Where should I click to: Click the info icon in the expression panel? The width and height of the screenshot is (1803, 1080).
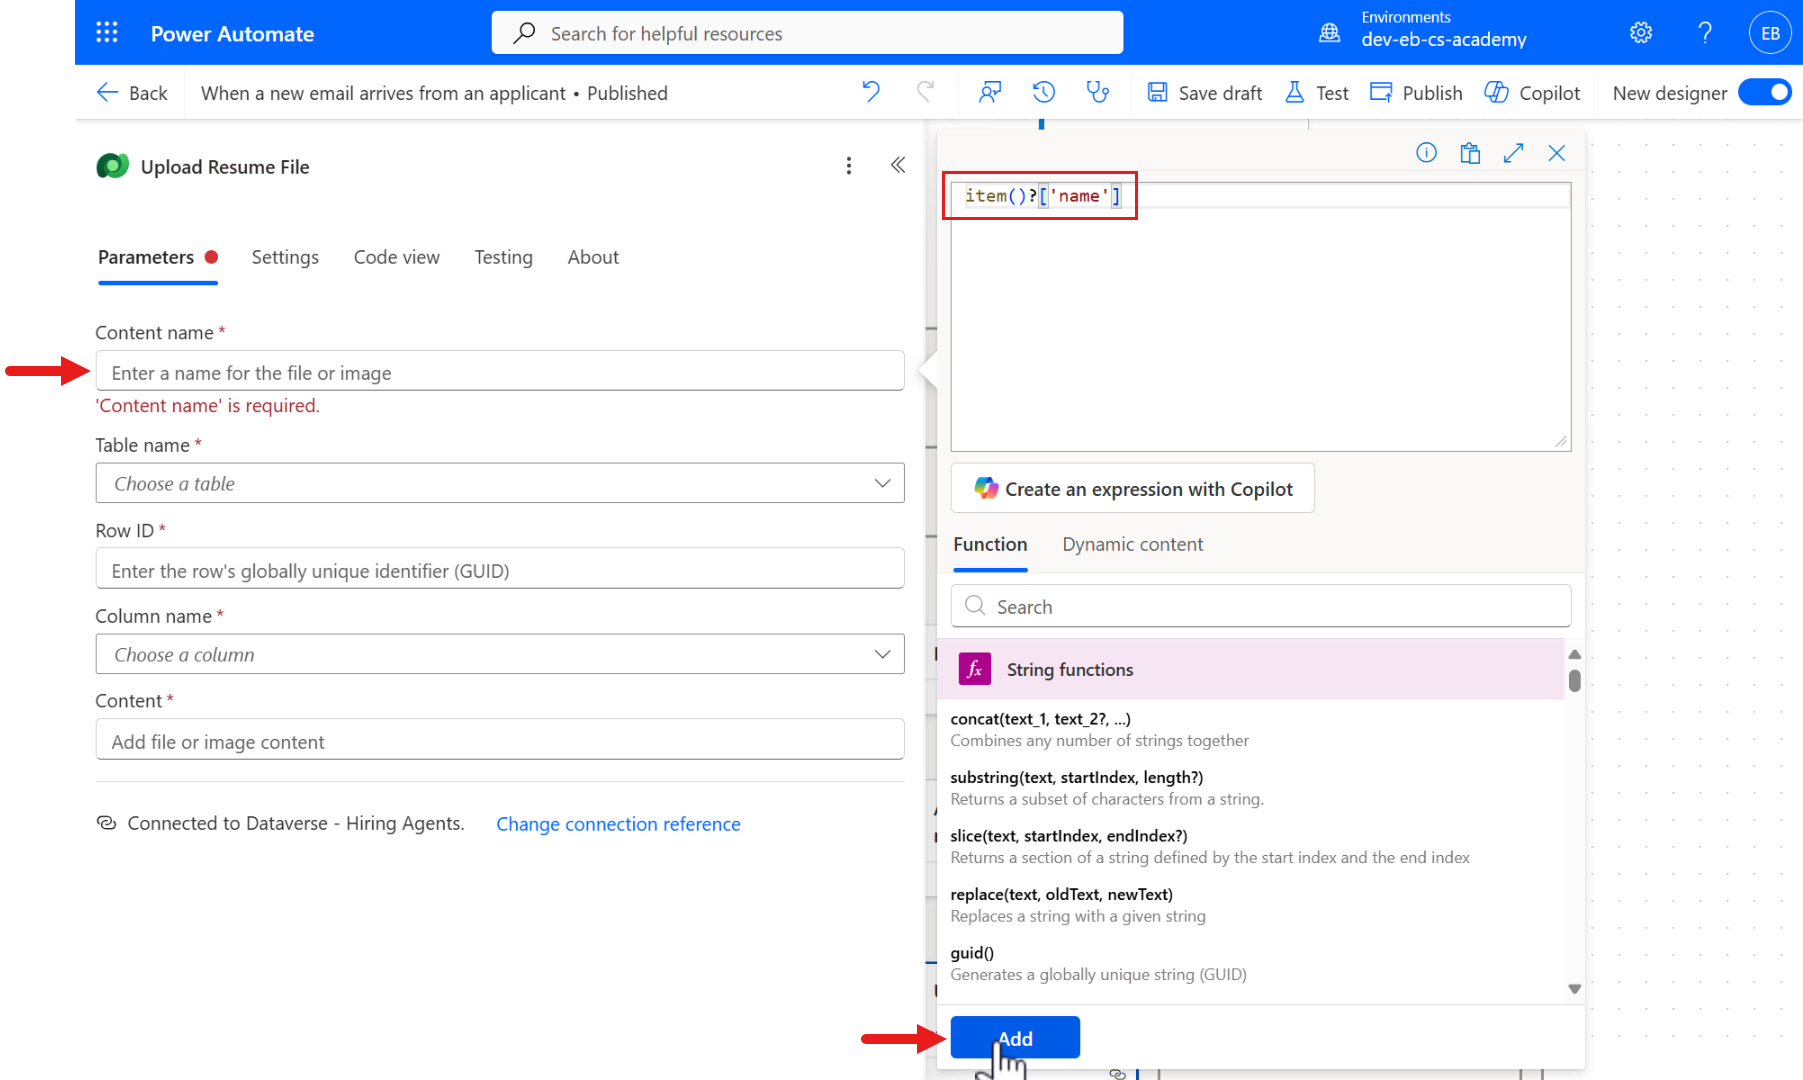tap(1426, 153)
